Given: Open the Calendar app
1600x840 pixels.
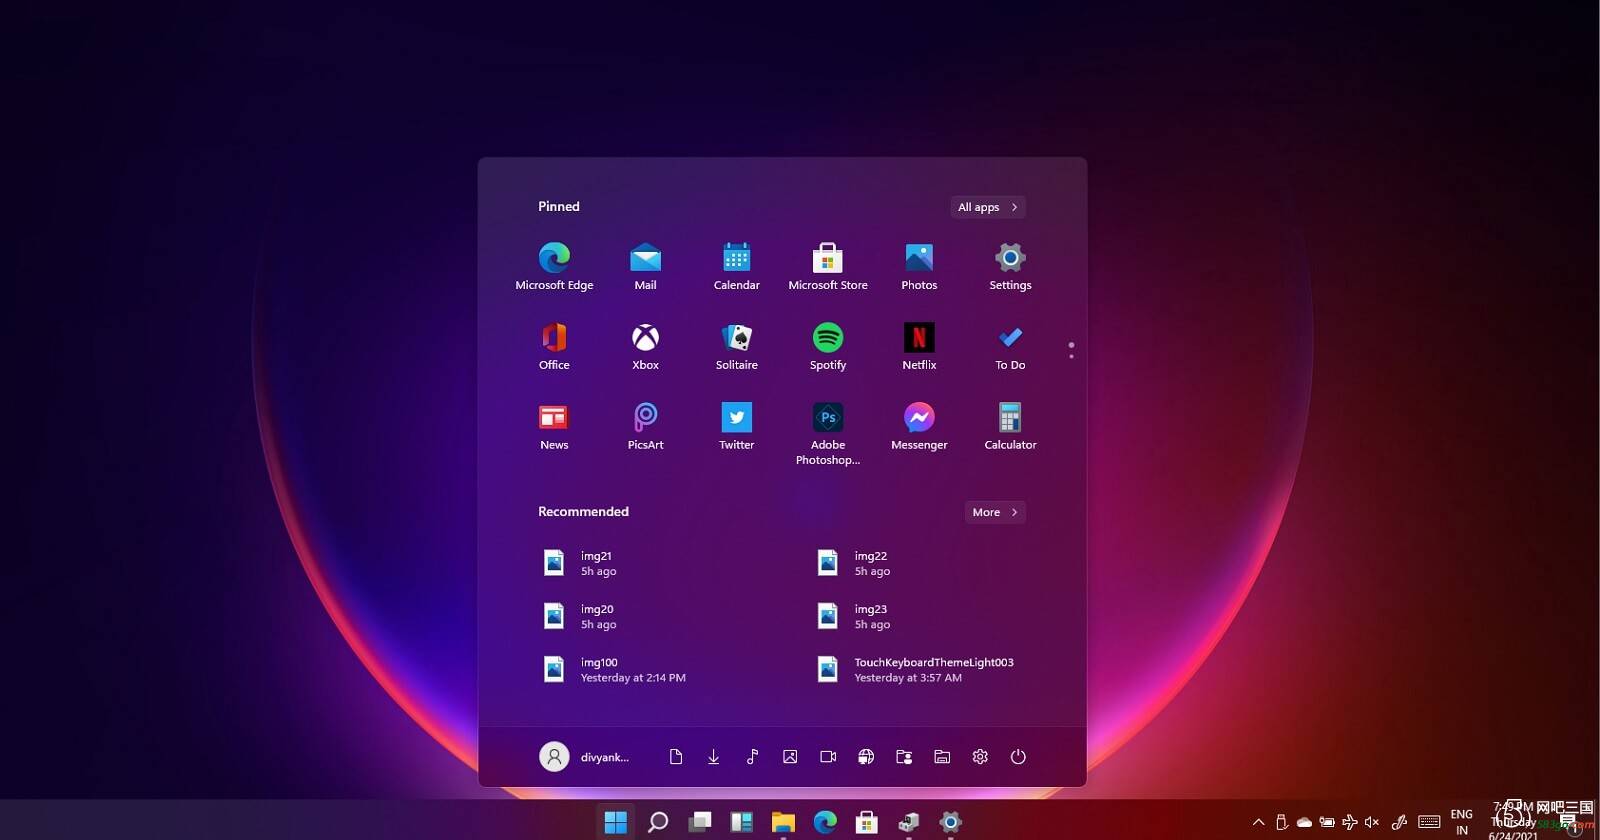Looking at the screenshot, I should coord(736,266).
